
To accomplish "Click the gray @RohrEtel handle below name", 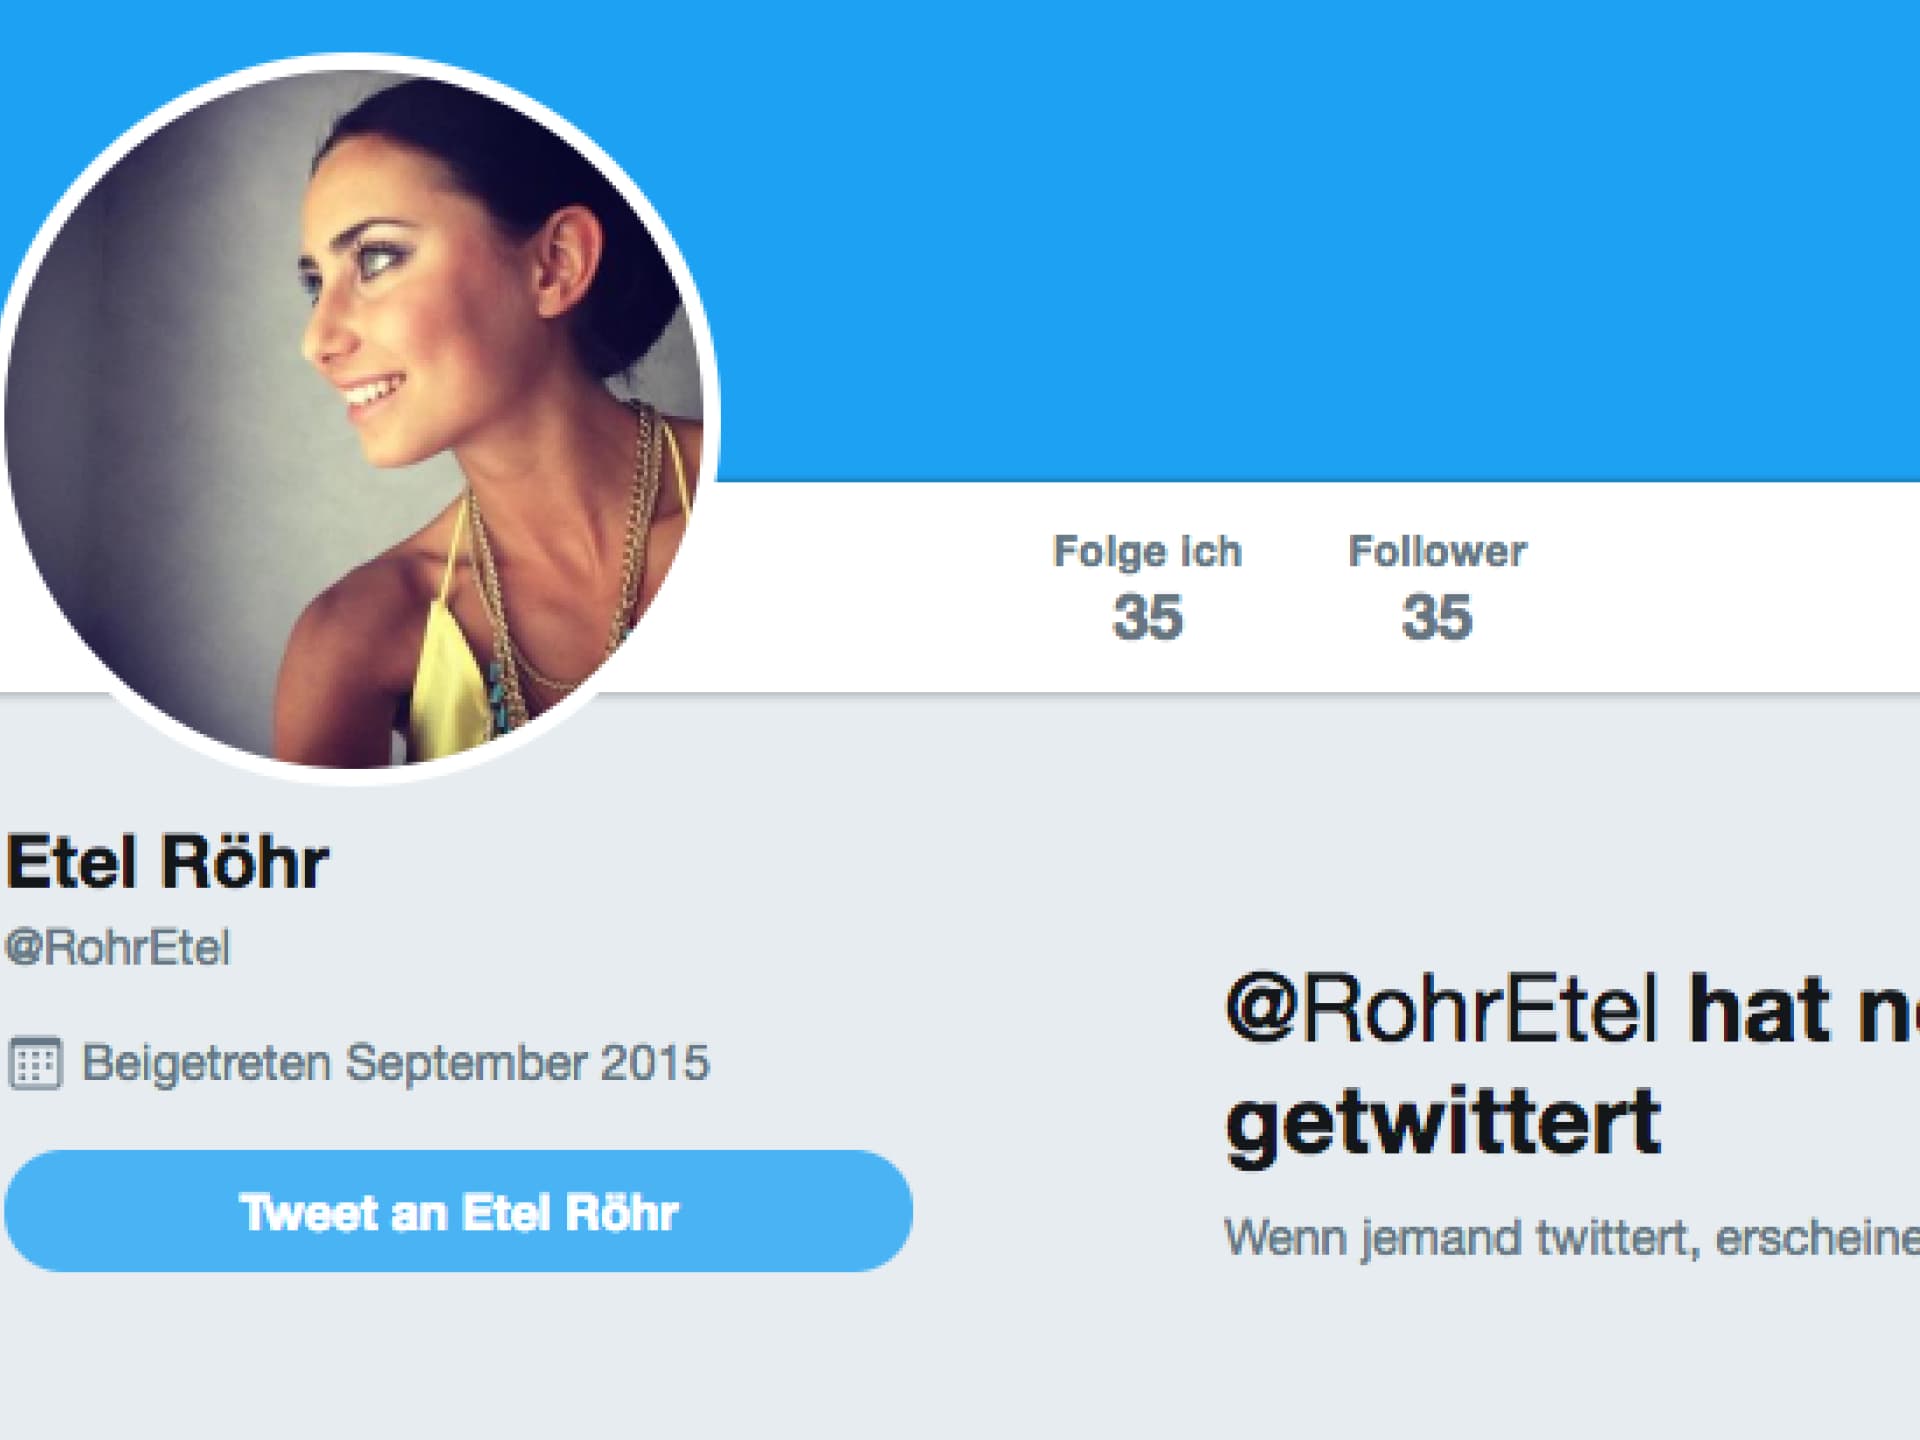I will pos(117,948).
